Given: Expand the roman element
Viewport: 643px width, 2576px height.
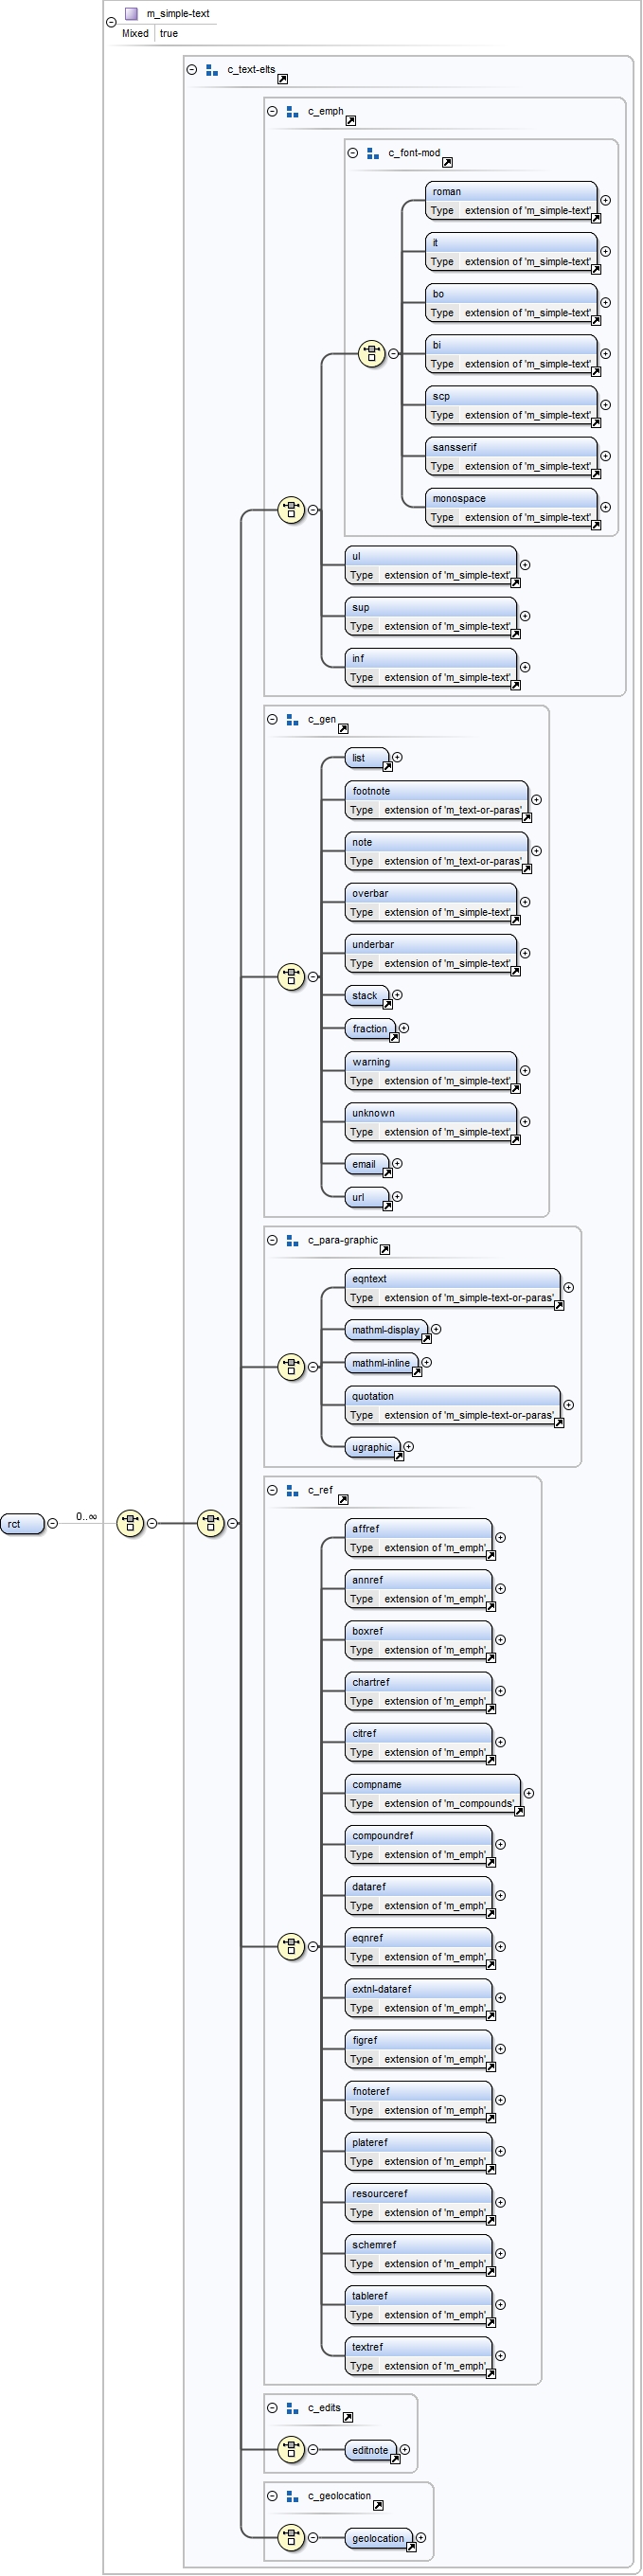Looking at the screenshot, I should [x=605, y=200].
